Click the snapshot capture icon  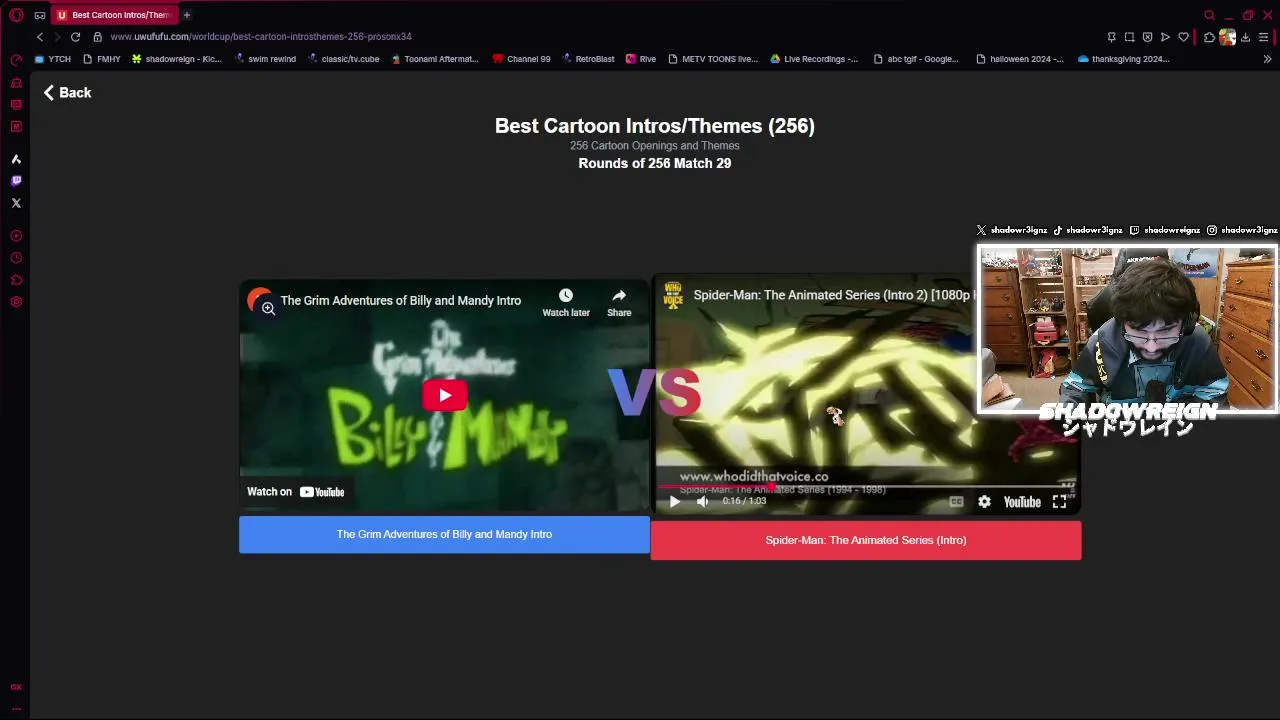(1129, 37)
